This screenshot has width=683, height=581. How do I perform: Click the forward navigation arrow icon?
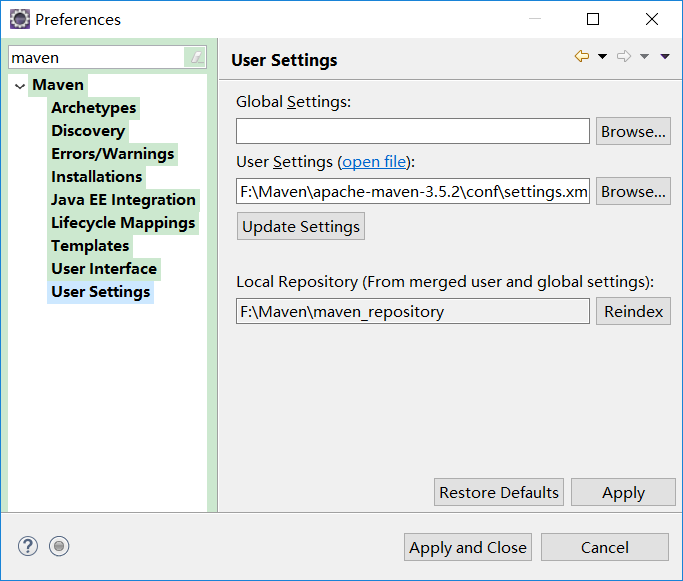click(x=623, y=57)
